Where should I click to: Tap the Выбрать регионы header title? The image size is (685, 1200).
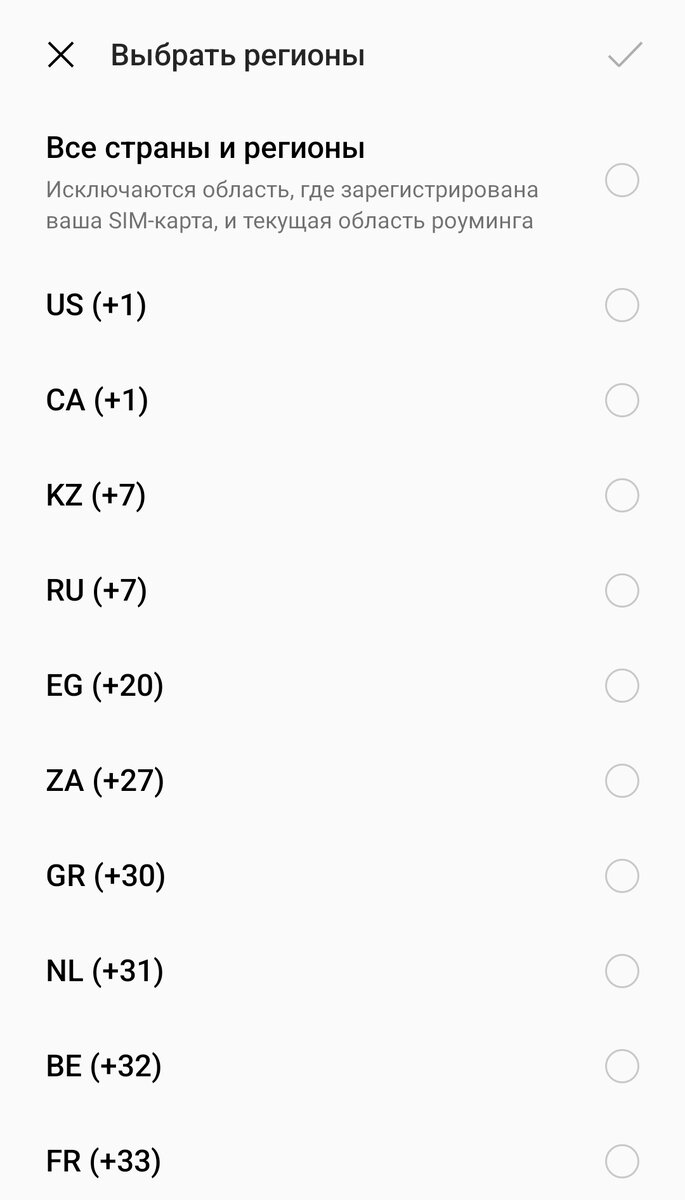pyautogui.click(x=237, y=55)
